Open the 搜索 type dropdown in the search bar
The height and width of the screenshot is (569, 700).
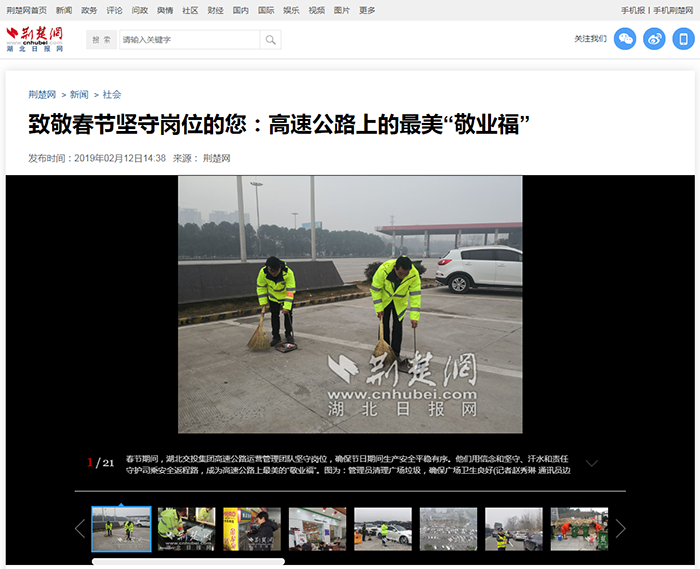(x=101, y=40)
